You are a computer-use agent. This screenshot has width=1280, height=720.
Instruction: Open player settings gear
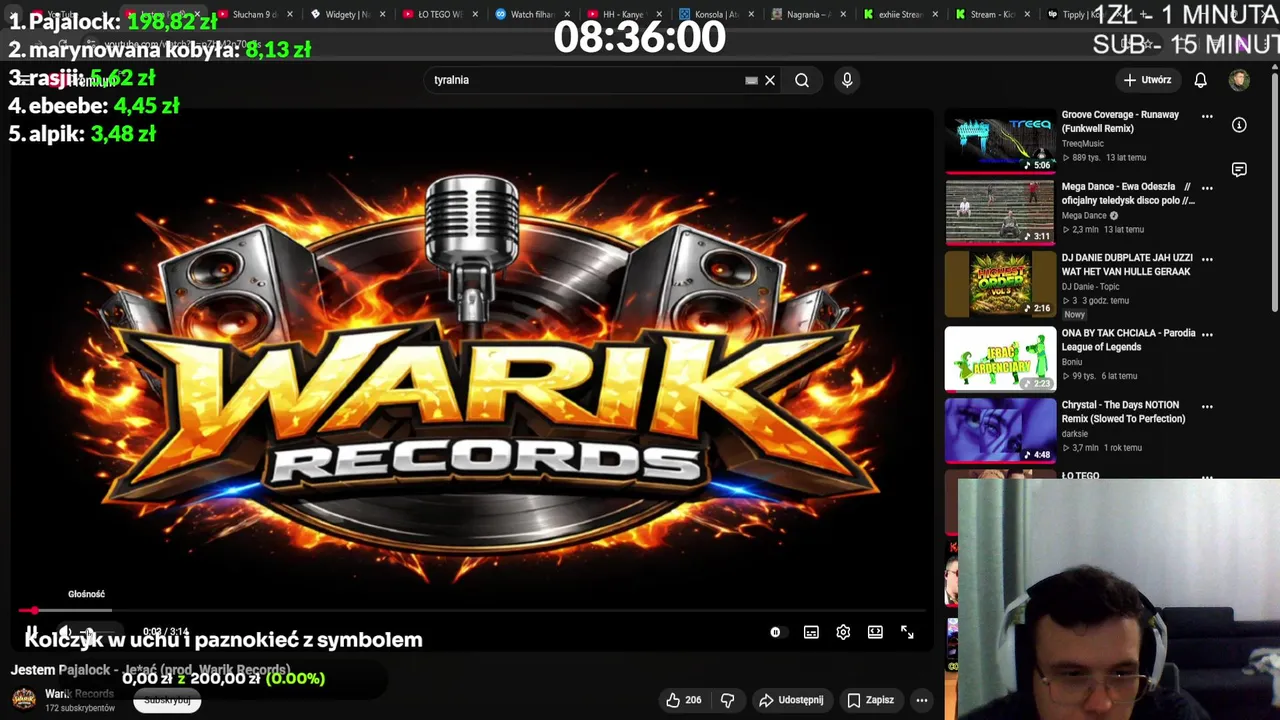843,632
